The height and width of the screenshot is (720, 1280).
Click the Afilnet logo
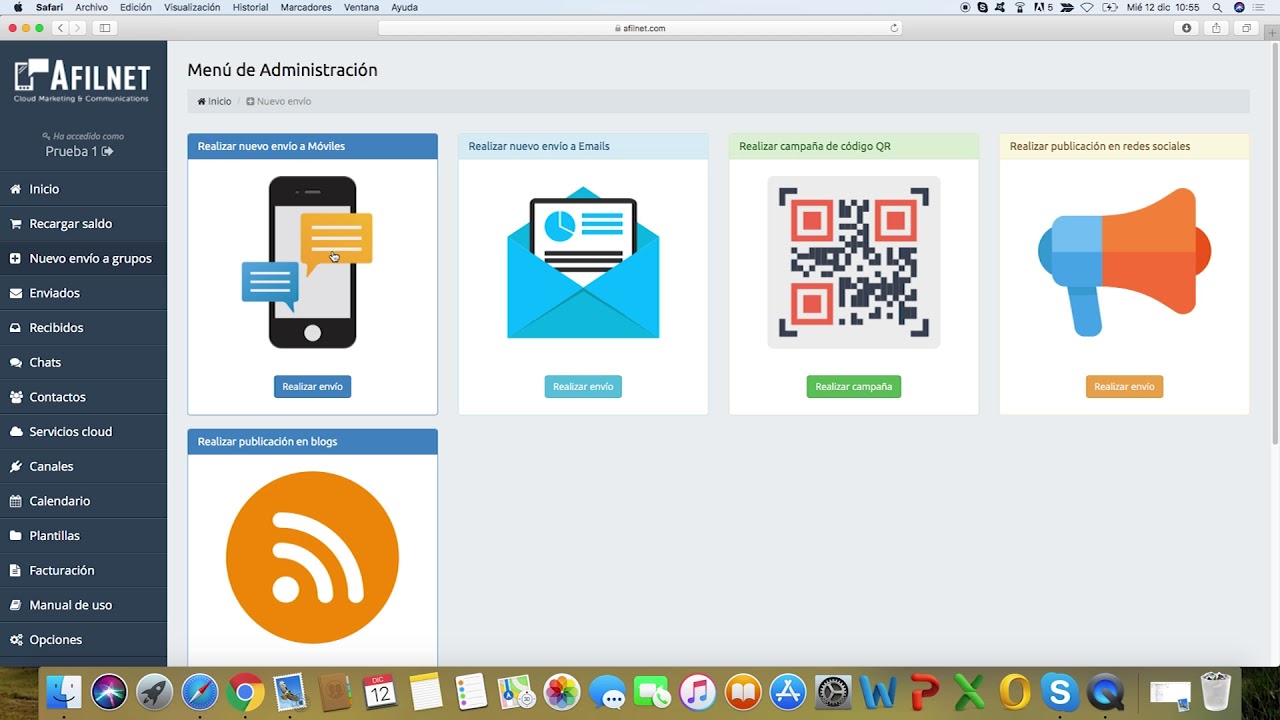(82, 80)
